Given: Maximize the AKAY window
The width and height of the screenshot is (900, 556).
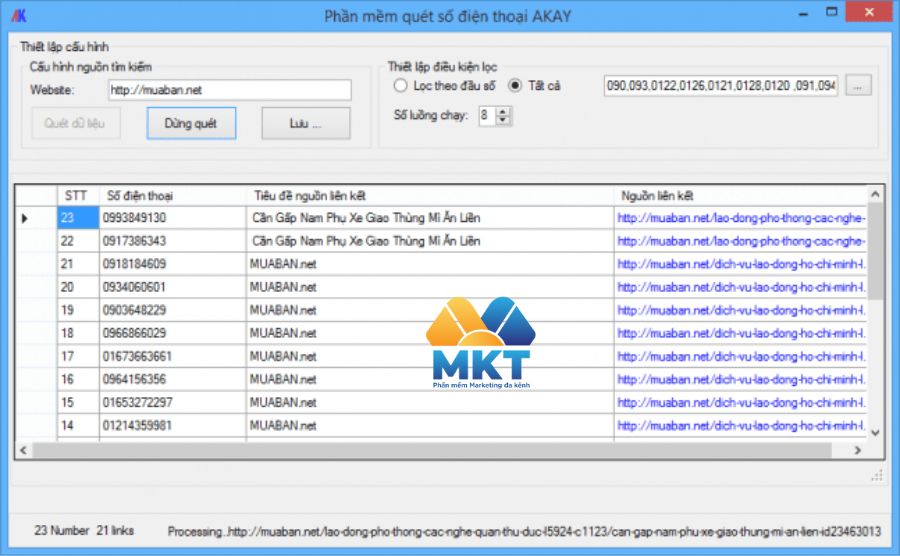Looking at the screenshot, I should tap(832, 12).
